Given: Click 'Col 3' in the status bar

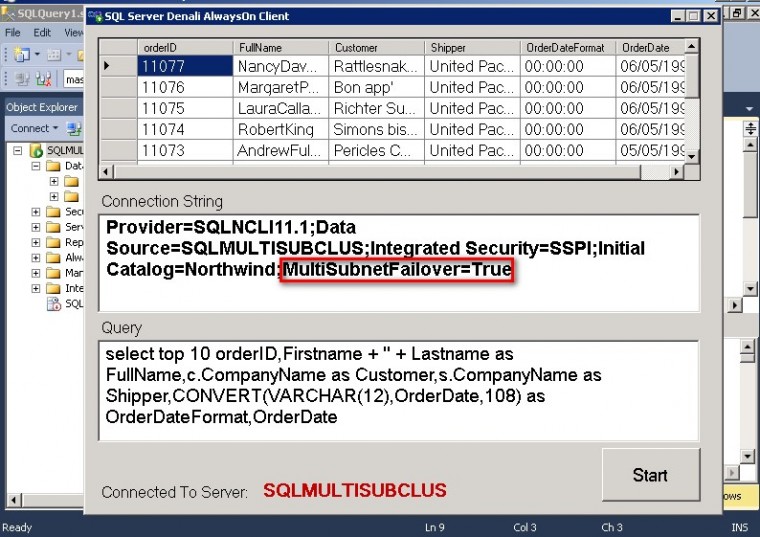Looking at the screenshot, I should 525,527.
